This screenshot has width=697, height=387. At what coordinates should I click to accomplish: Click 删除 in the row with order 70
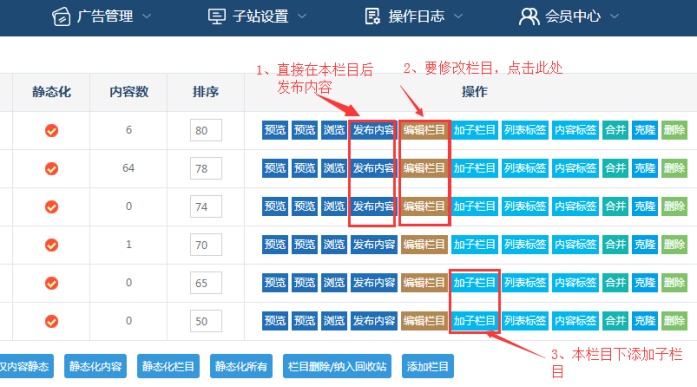(674, 244)
